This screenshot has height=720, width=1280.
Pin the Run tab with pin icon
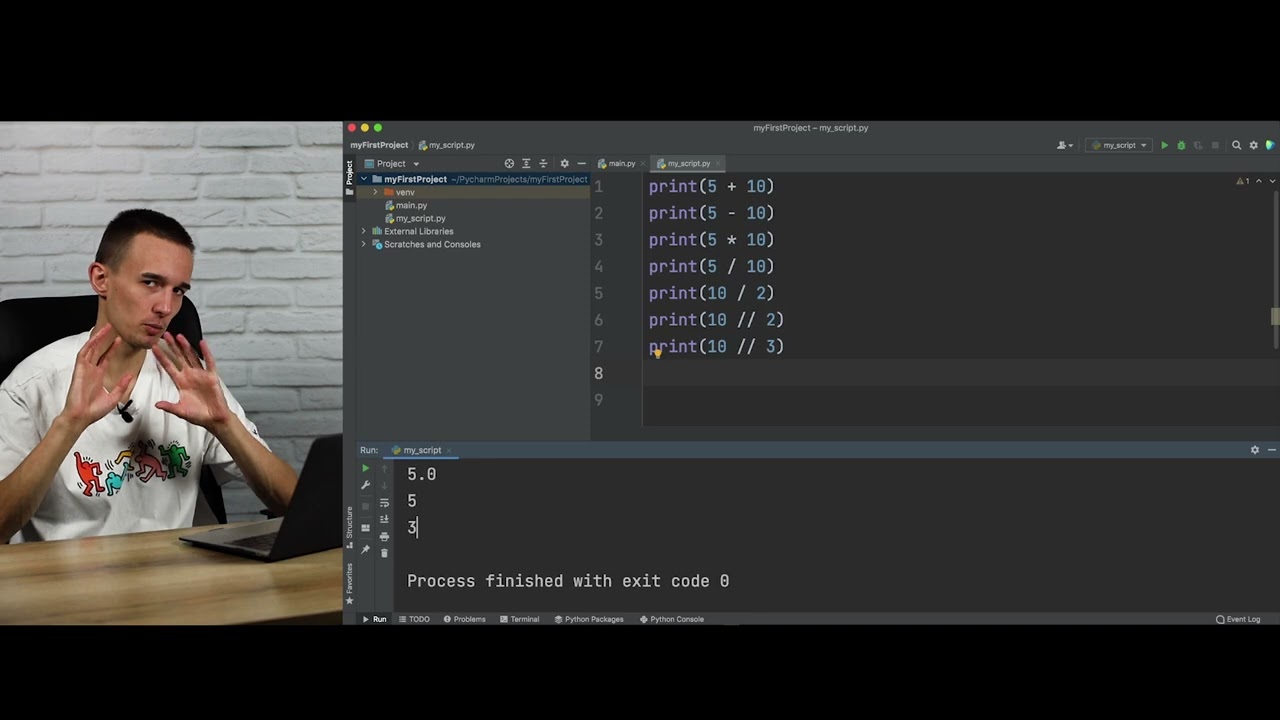click(x=365, y=550)
